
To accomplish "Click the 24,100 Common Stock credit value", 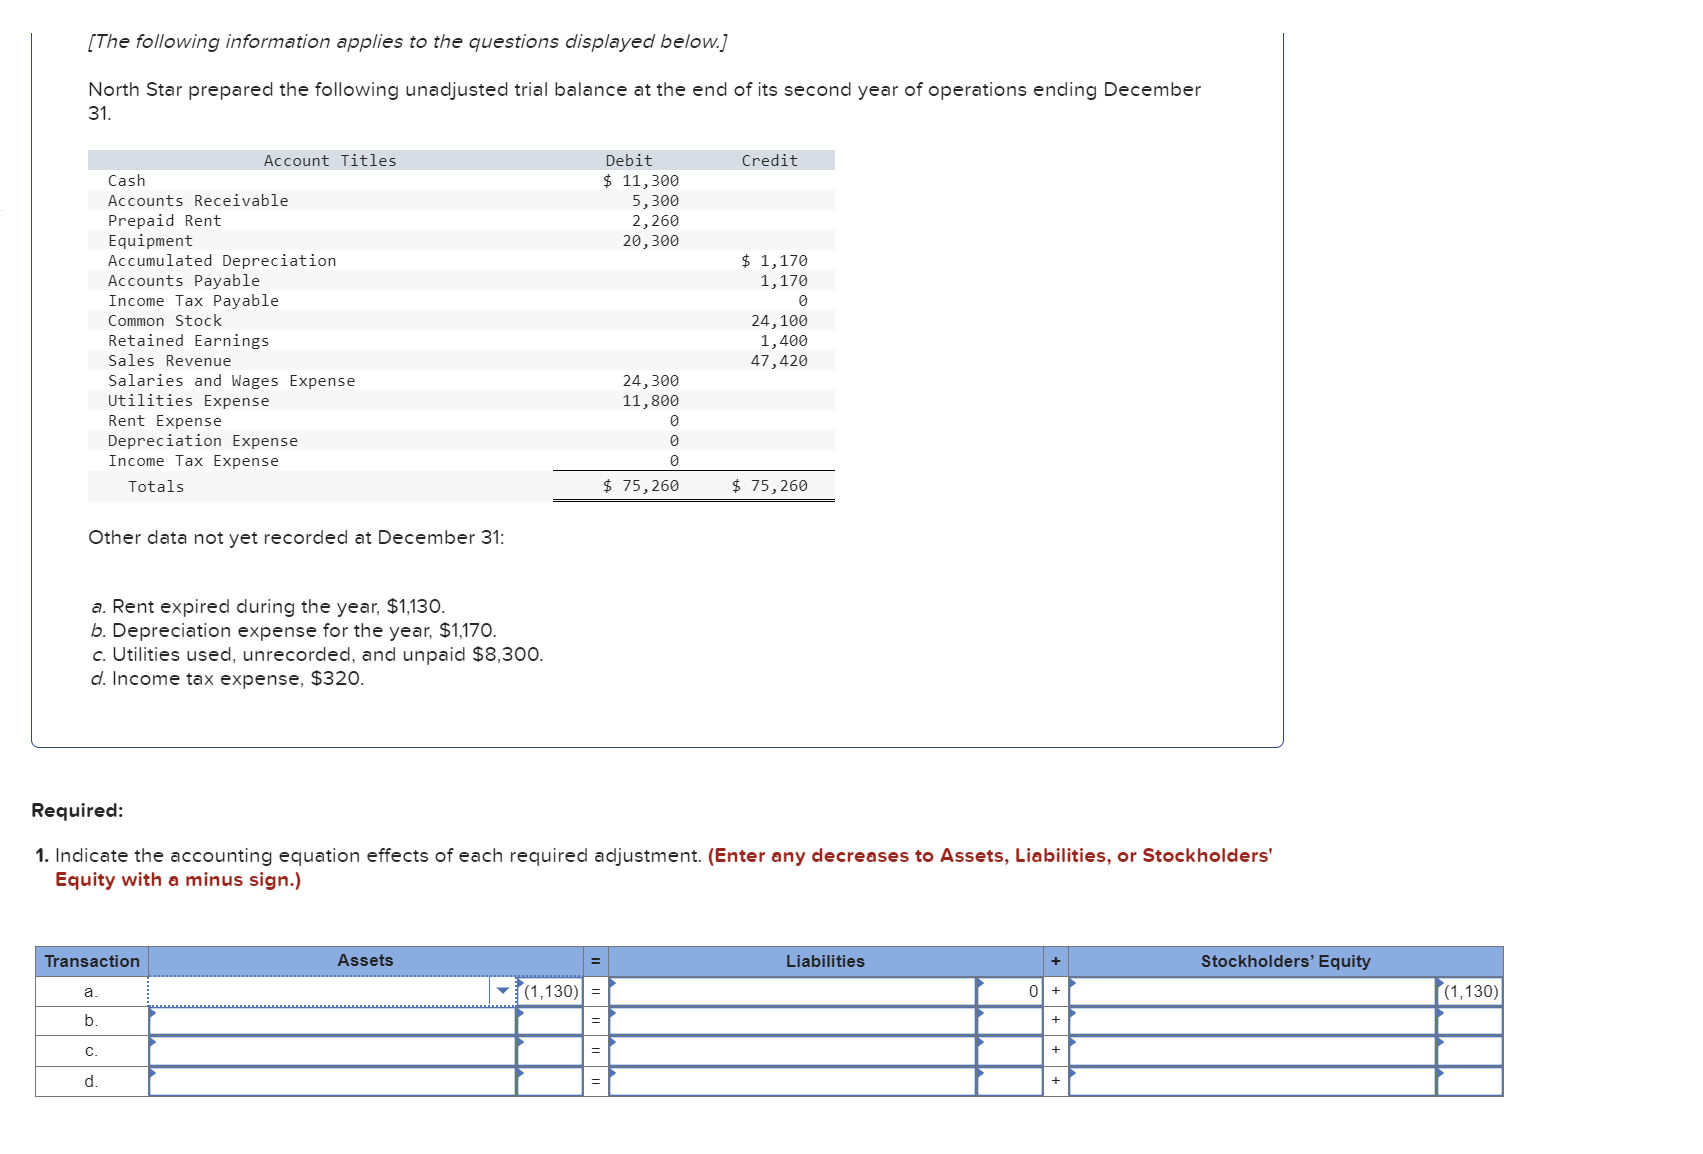I will click(x=780, y=321).
